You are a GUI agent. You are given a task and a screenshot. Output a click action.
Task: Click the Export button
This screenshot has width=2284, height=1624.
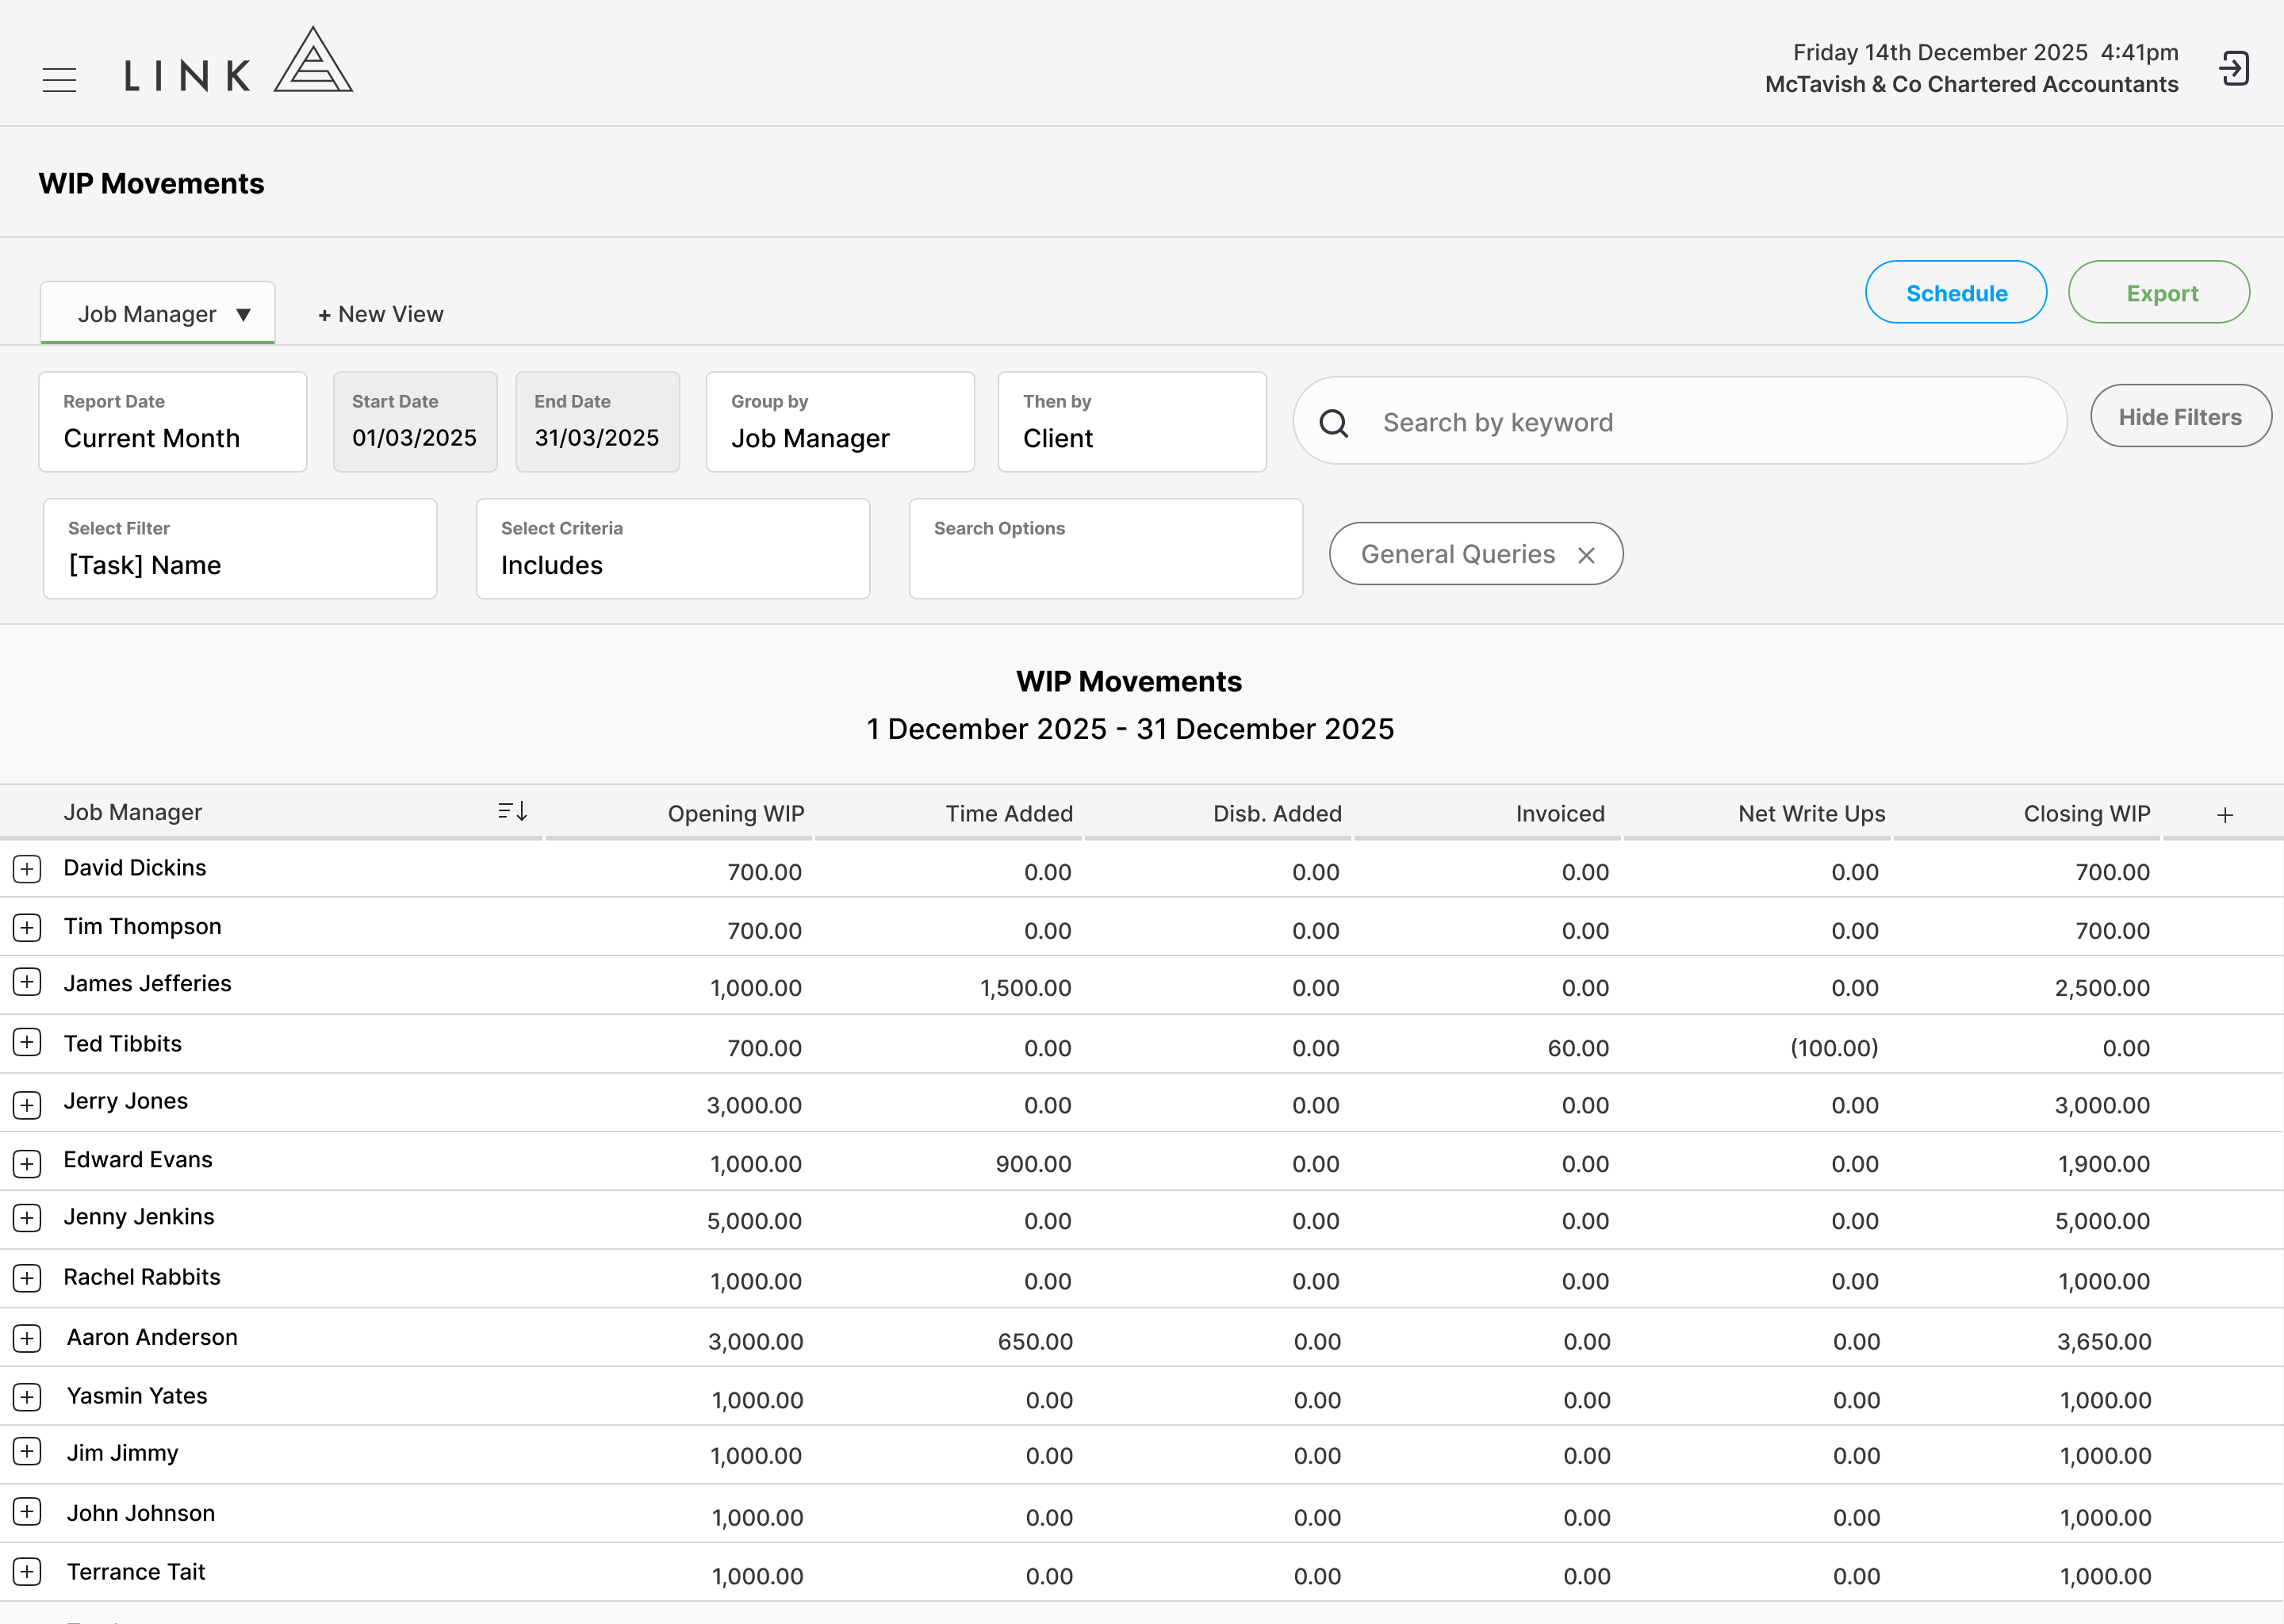pos(2159,292)
